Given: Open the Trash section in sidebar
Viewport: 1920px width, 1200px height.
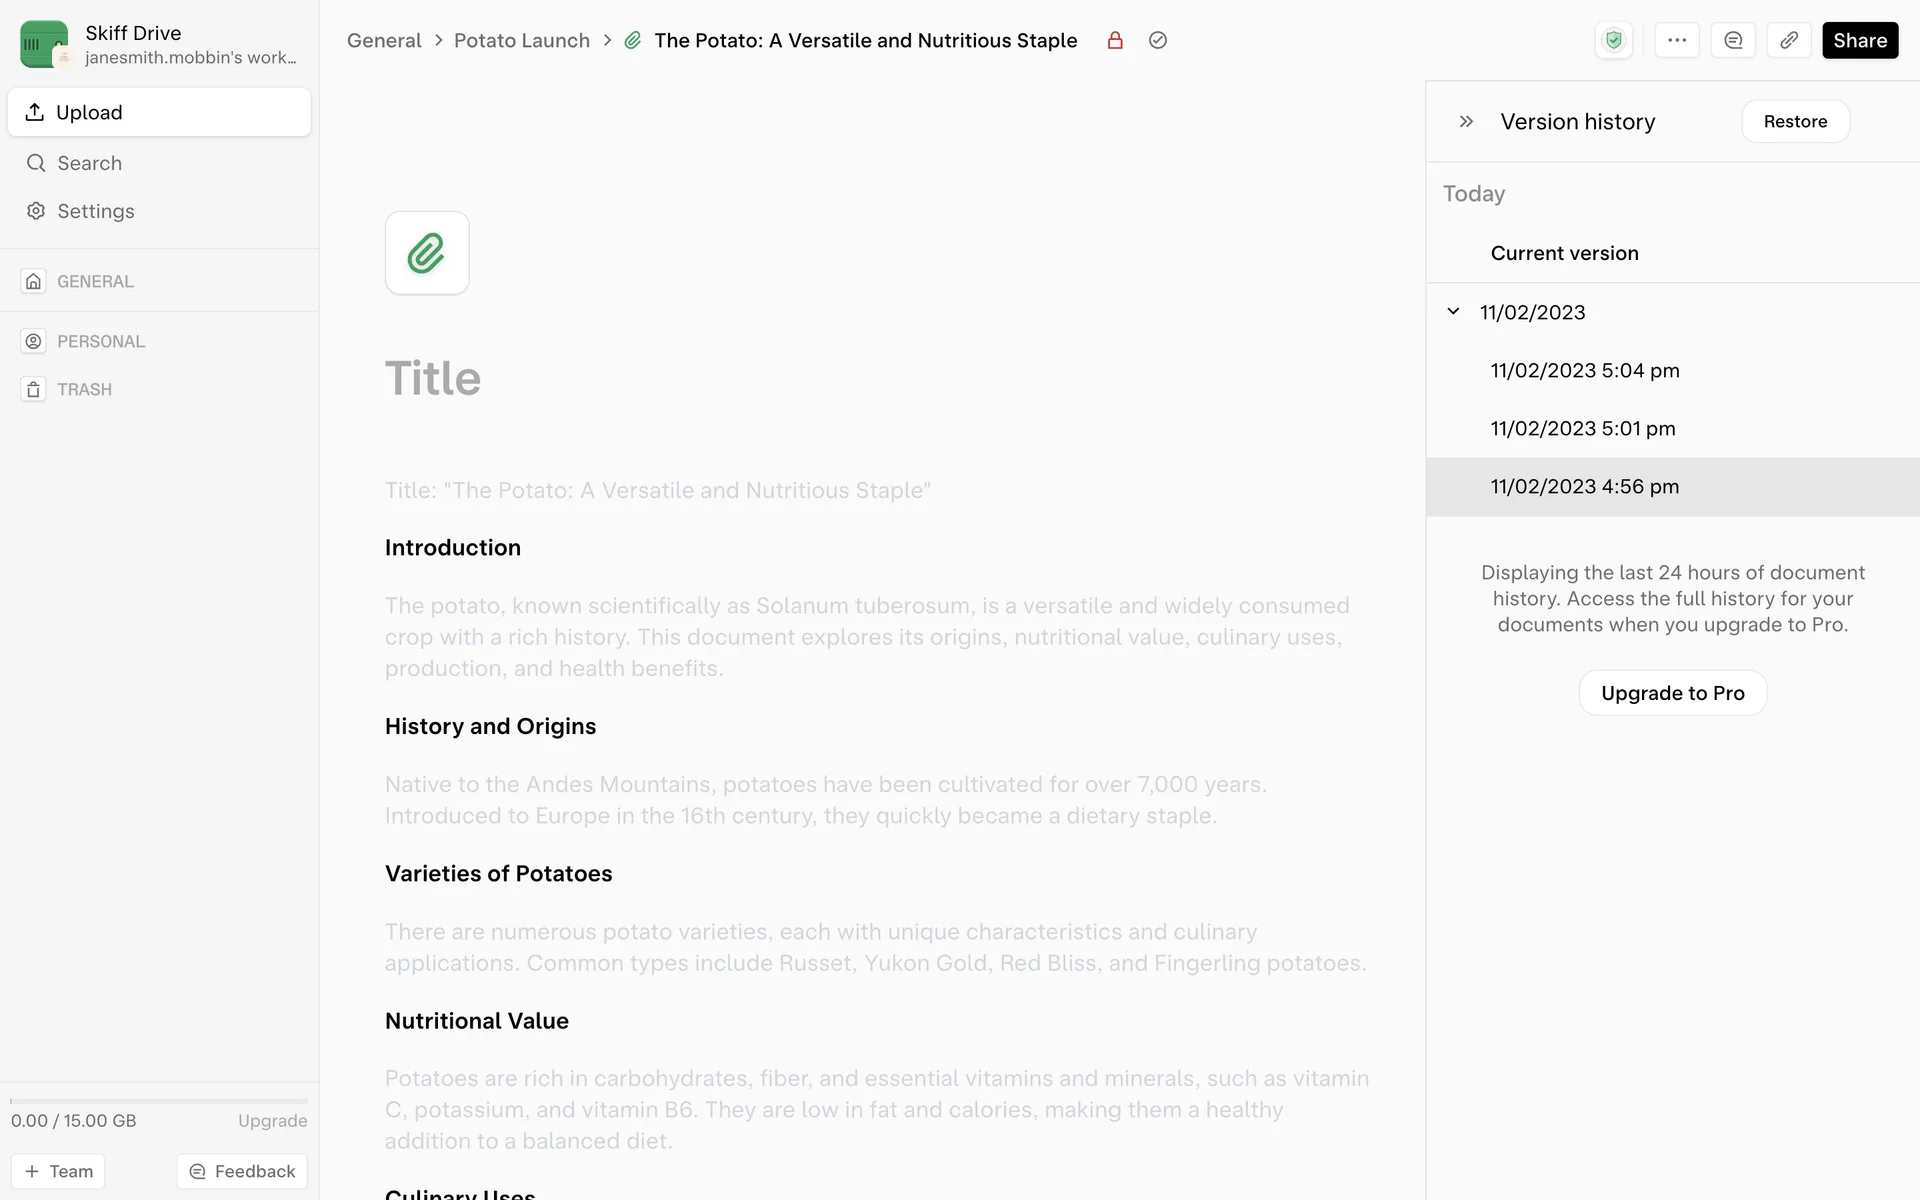Looking at the screenshot, I should 84,390.
